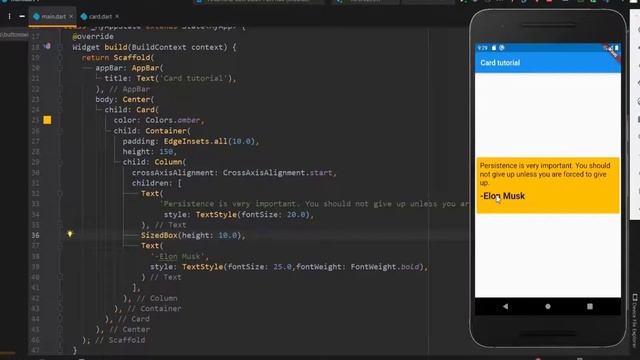Viewport: 640px width, 360px height.
Task: Click the height: 150 code line
Action: (149, 152)
